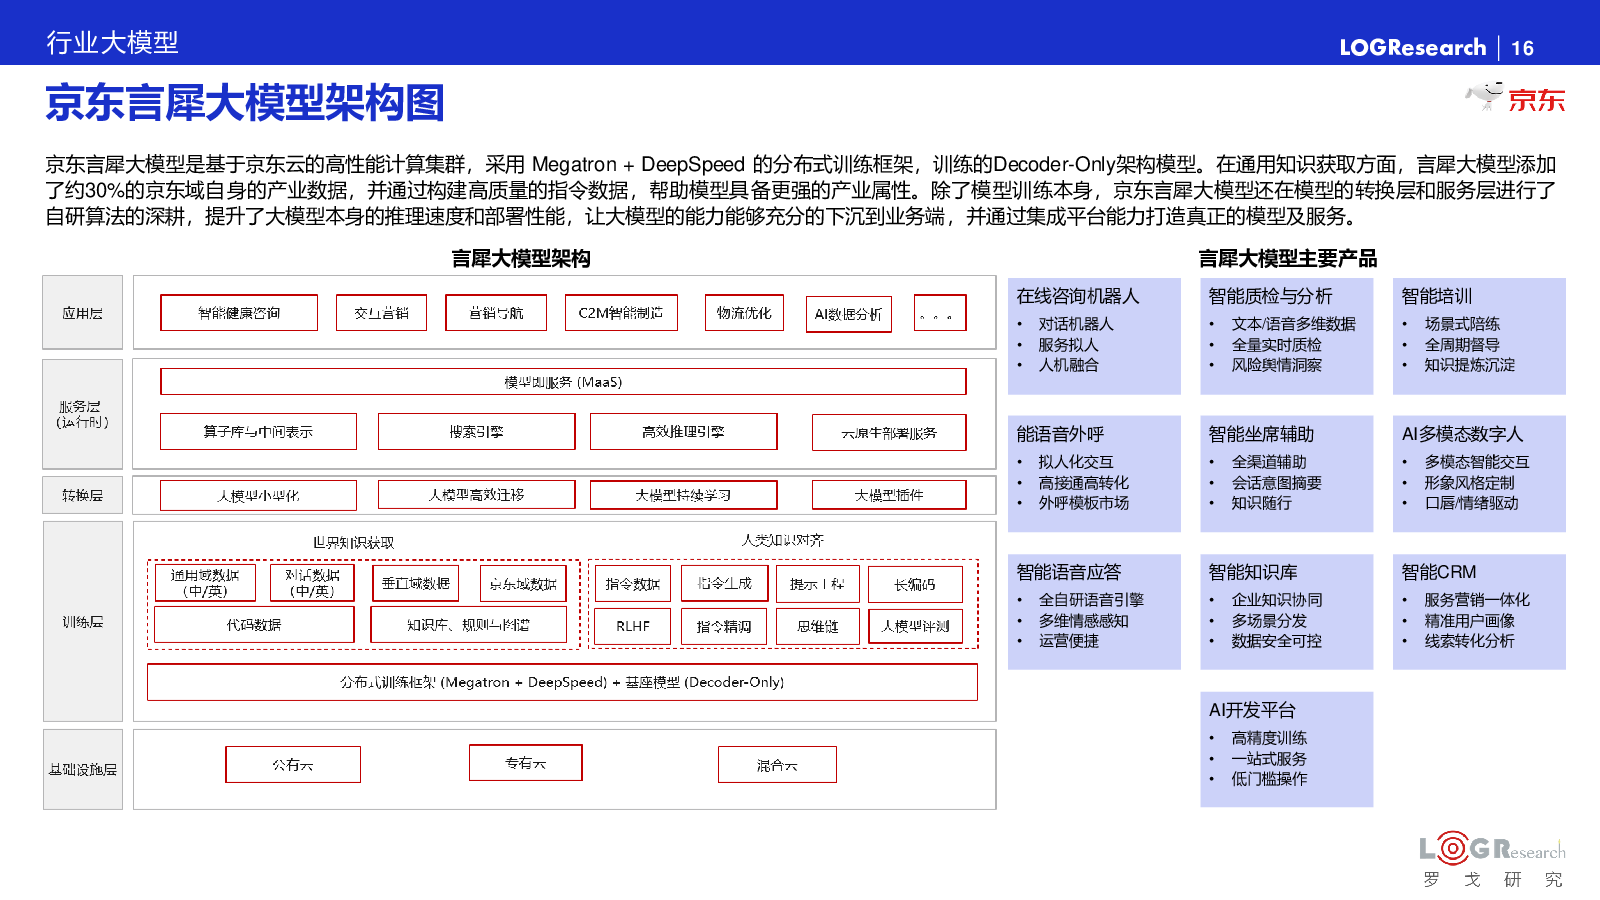Click the 专有云 box

[x=526, y=762]
